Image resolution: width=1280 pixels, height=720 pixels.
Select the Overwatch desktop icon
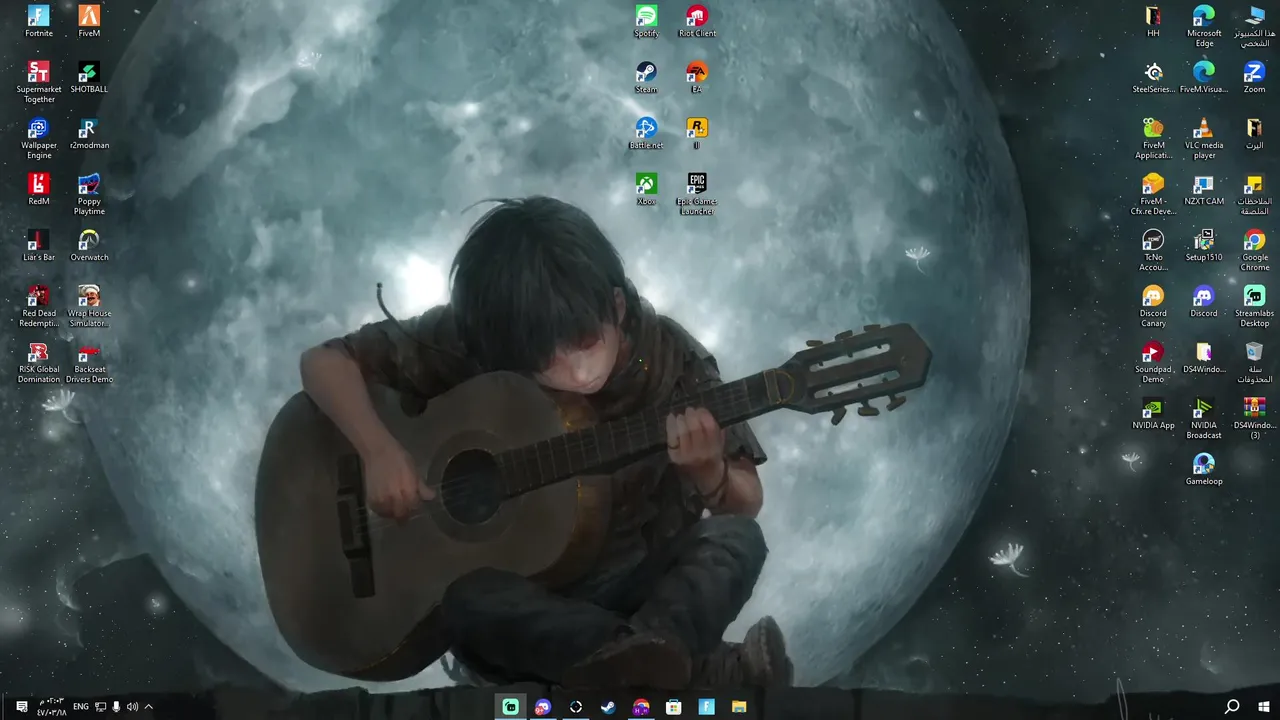89,245
